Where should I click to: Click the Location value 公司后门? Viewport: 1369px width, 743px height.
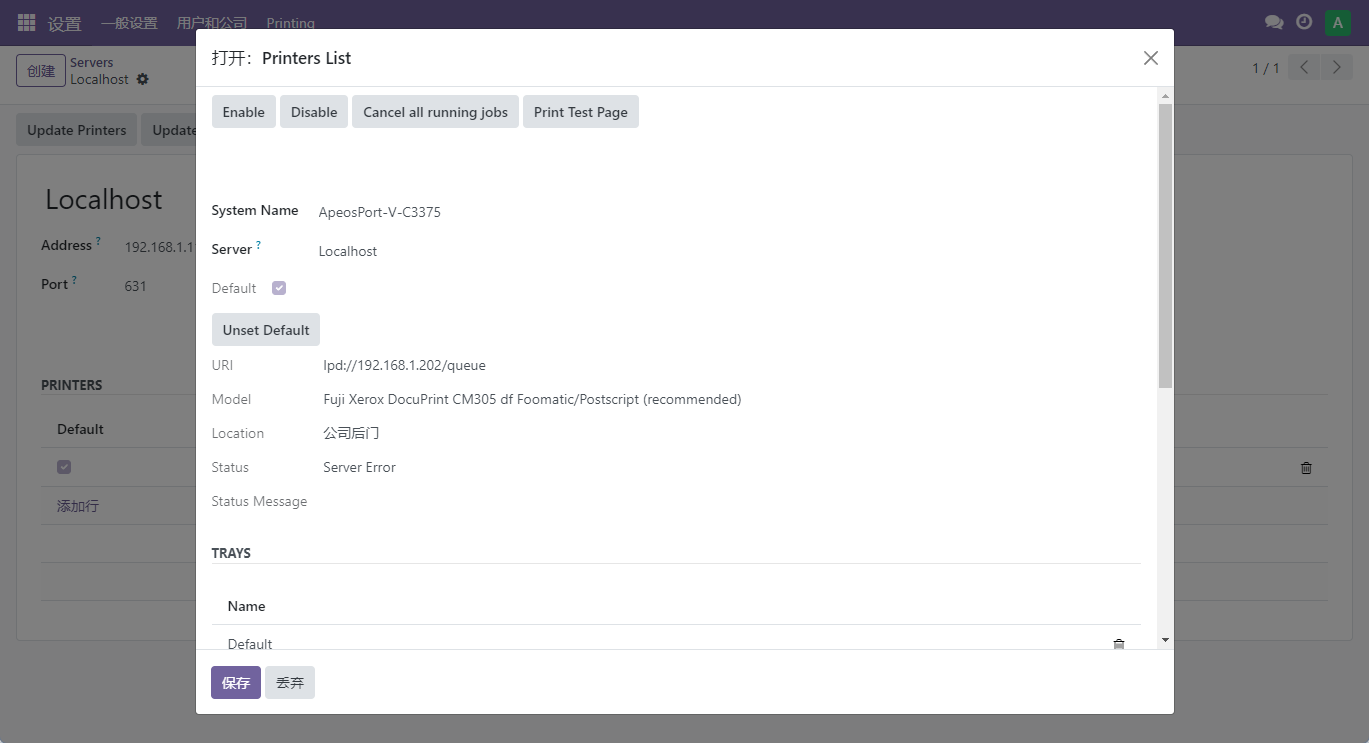coord(351,433)
